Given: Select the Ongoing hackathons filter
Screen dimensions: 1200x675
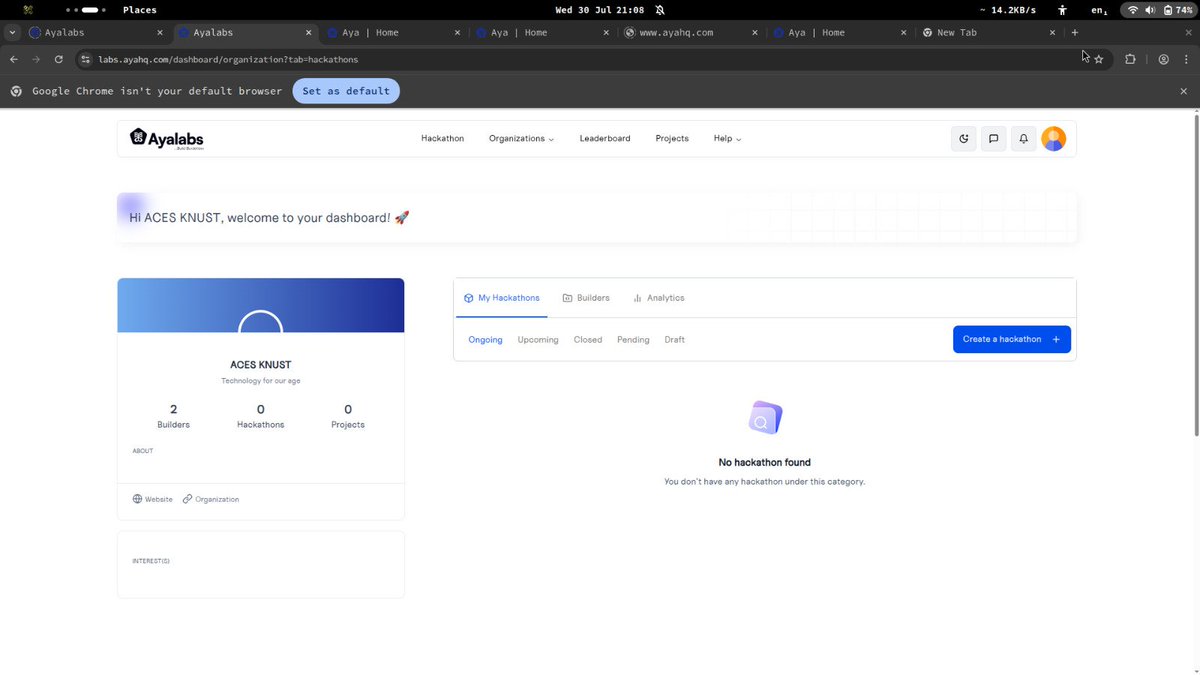Looking at the screenshot, I should tap(486, 340).
